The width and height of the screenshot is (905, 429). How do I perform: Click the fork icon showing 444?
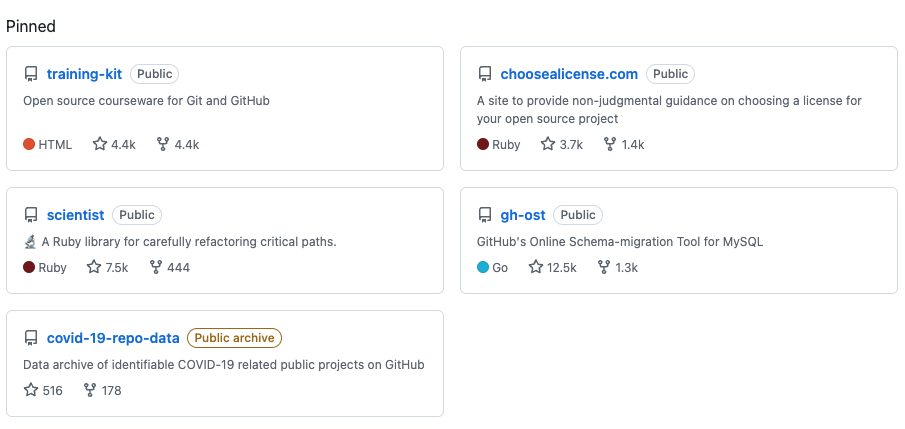pos(156,267)
